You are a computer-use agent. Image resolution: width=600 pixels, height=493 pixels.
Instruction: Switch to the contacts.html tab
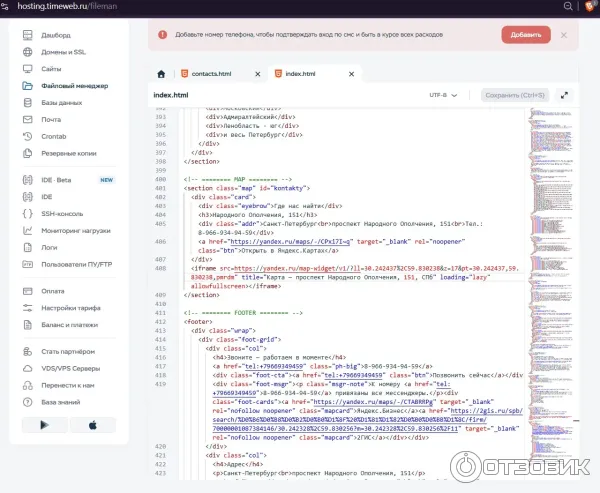[x=211, y=74]
